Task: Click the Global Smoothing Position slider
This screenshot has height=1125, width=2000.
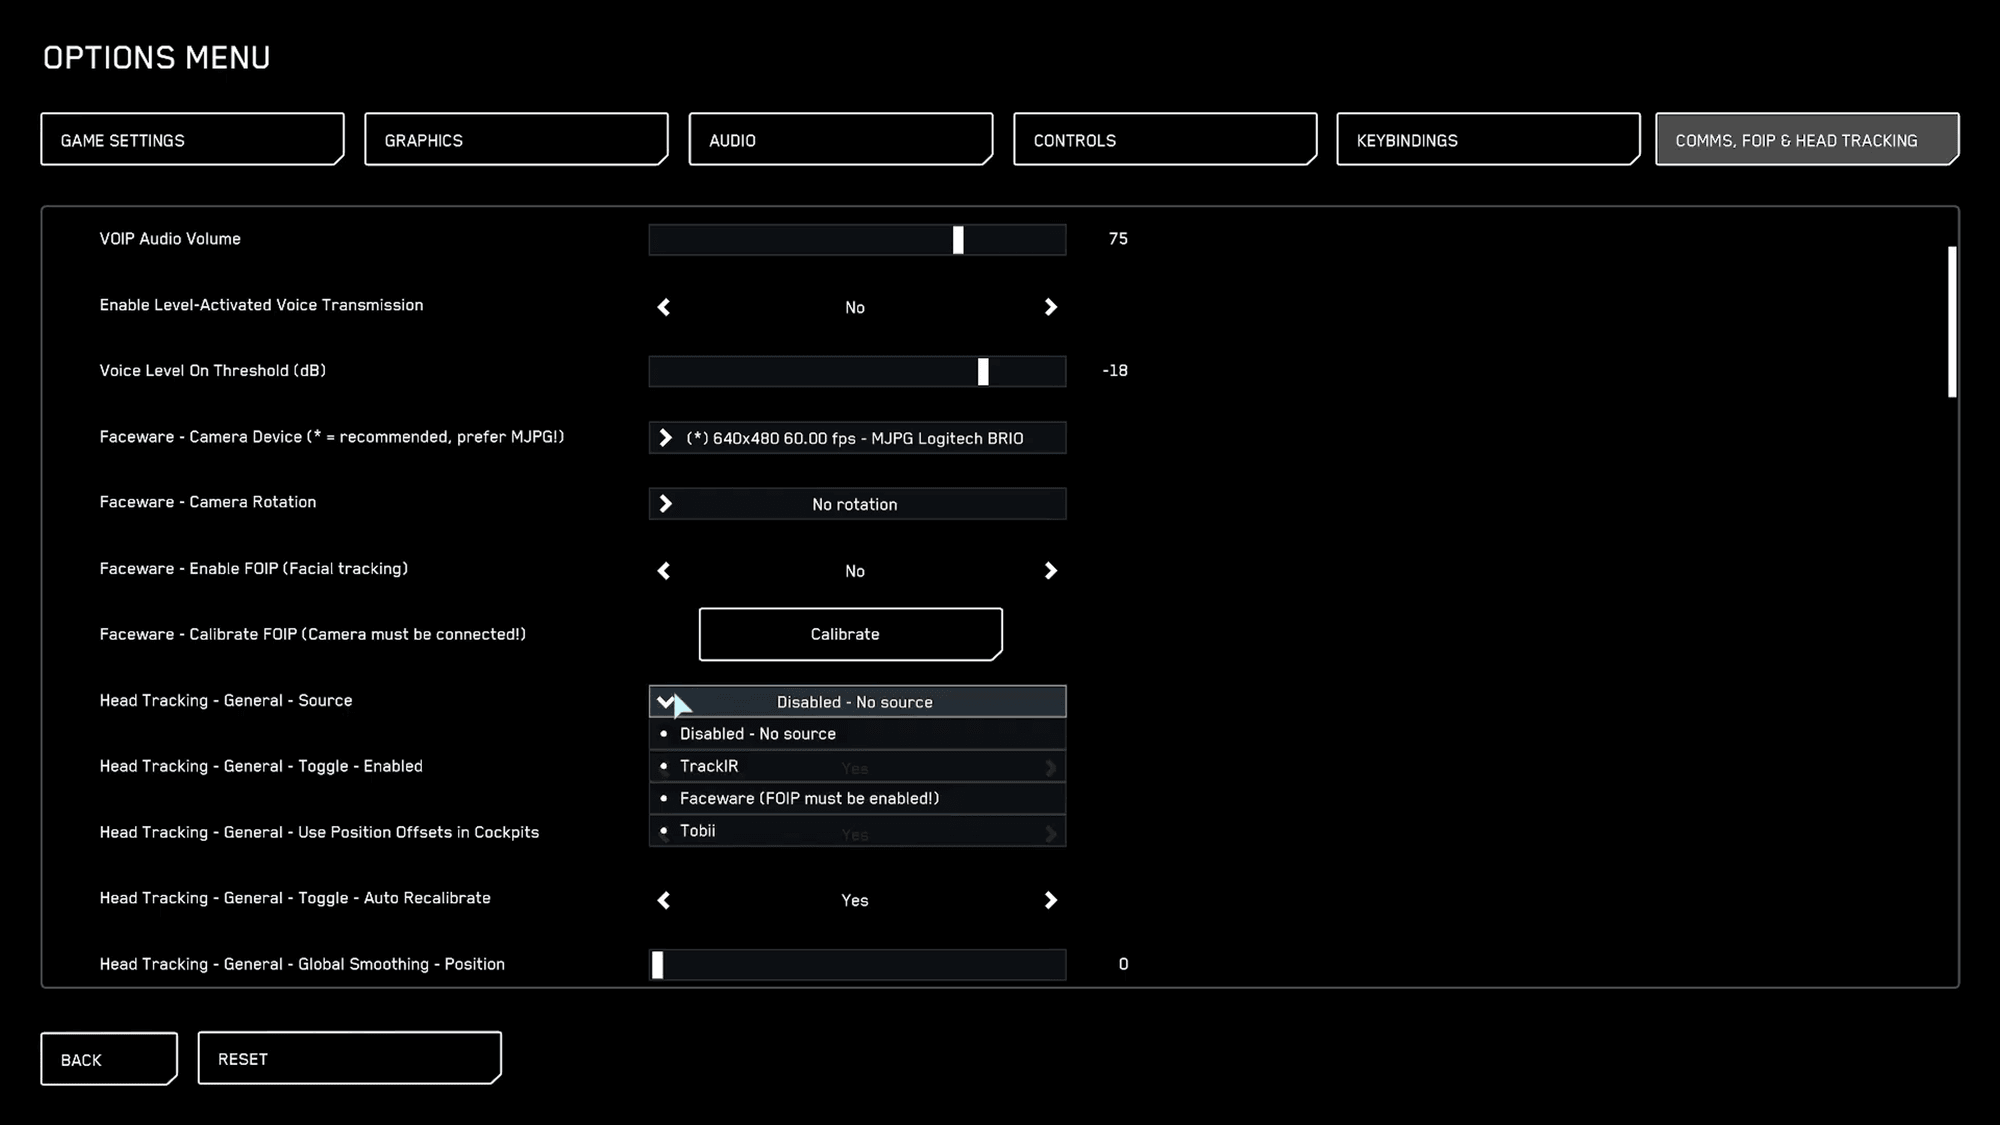Action: pyautogui.click(x=857, y=965)
